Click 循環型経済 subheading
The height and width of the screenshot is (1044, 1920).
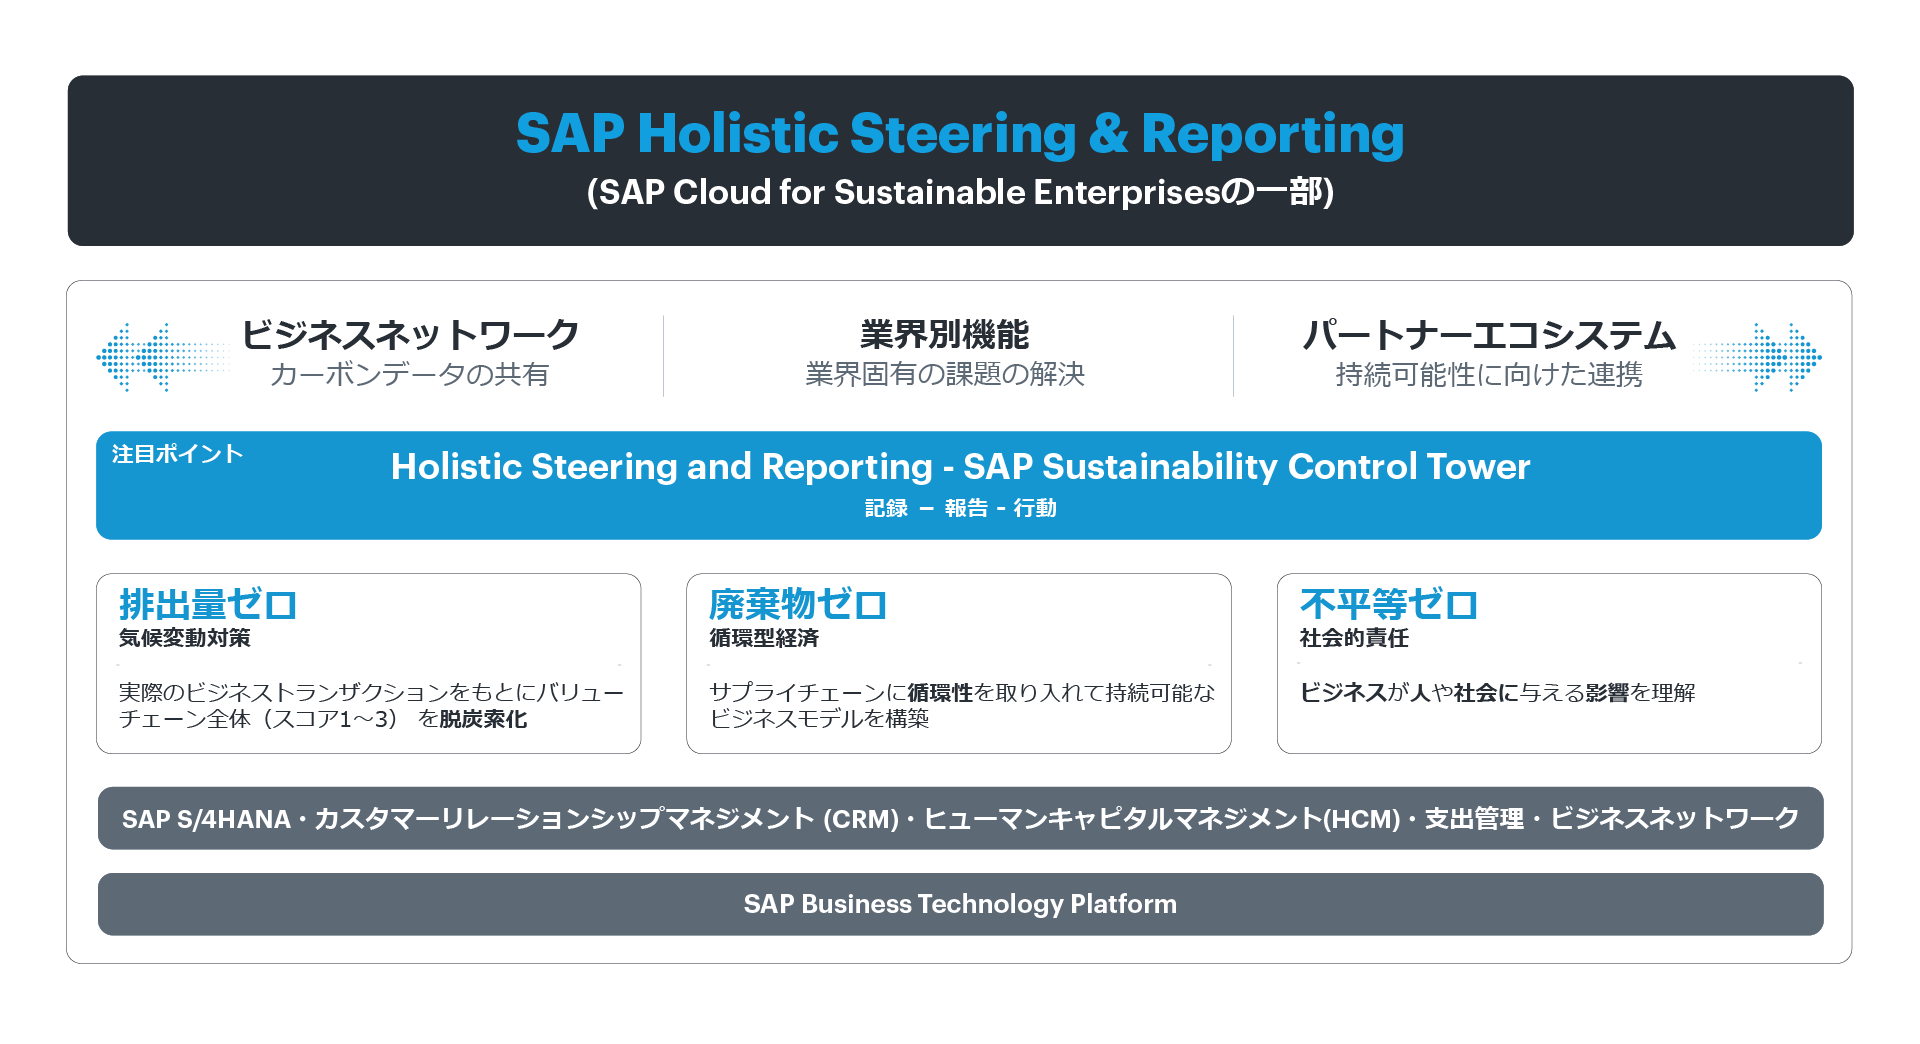point(764,638)
